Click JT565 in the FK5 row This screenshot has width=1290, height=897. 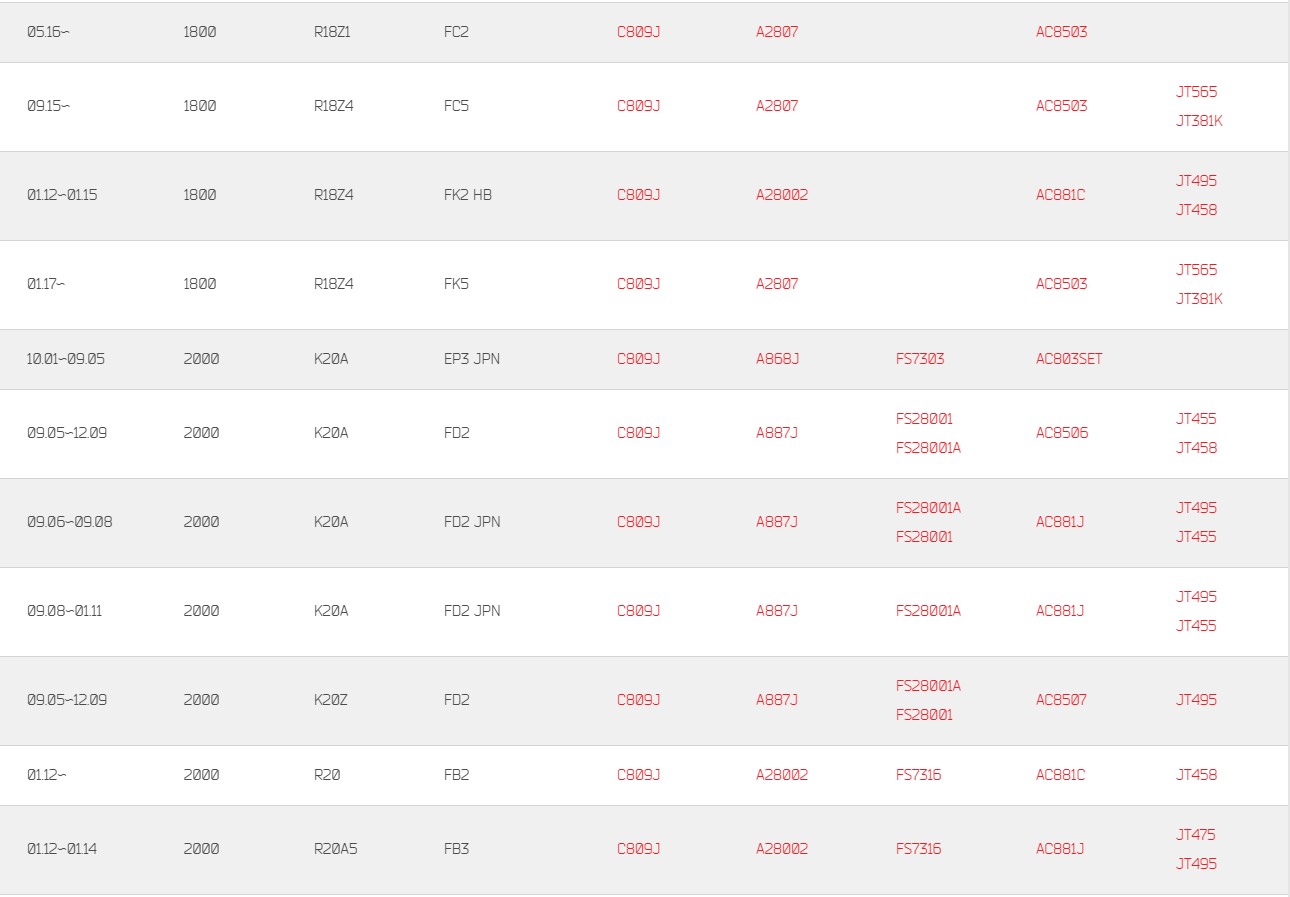[x=1197, y=270]
